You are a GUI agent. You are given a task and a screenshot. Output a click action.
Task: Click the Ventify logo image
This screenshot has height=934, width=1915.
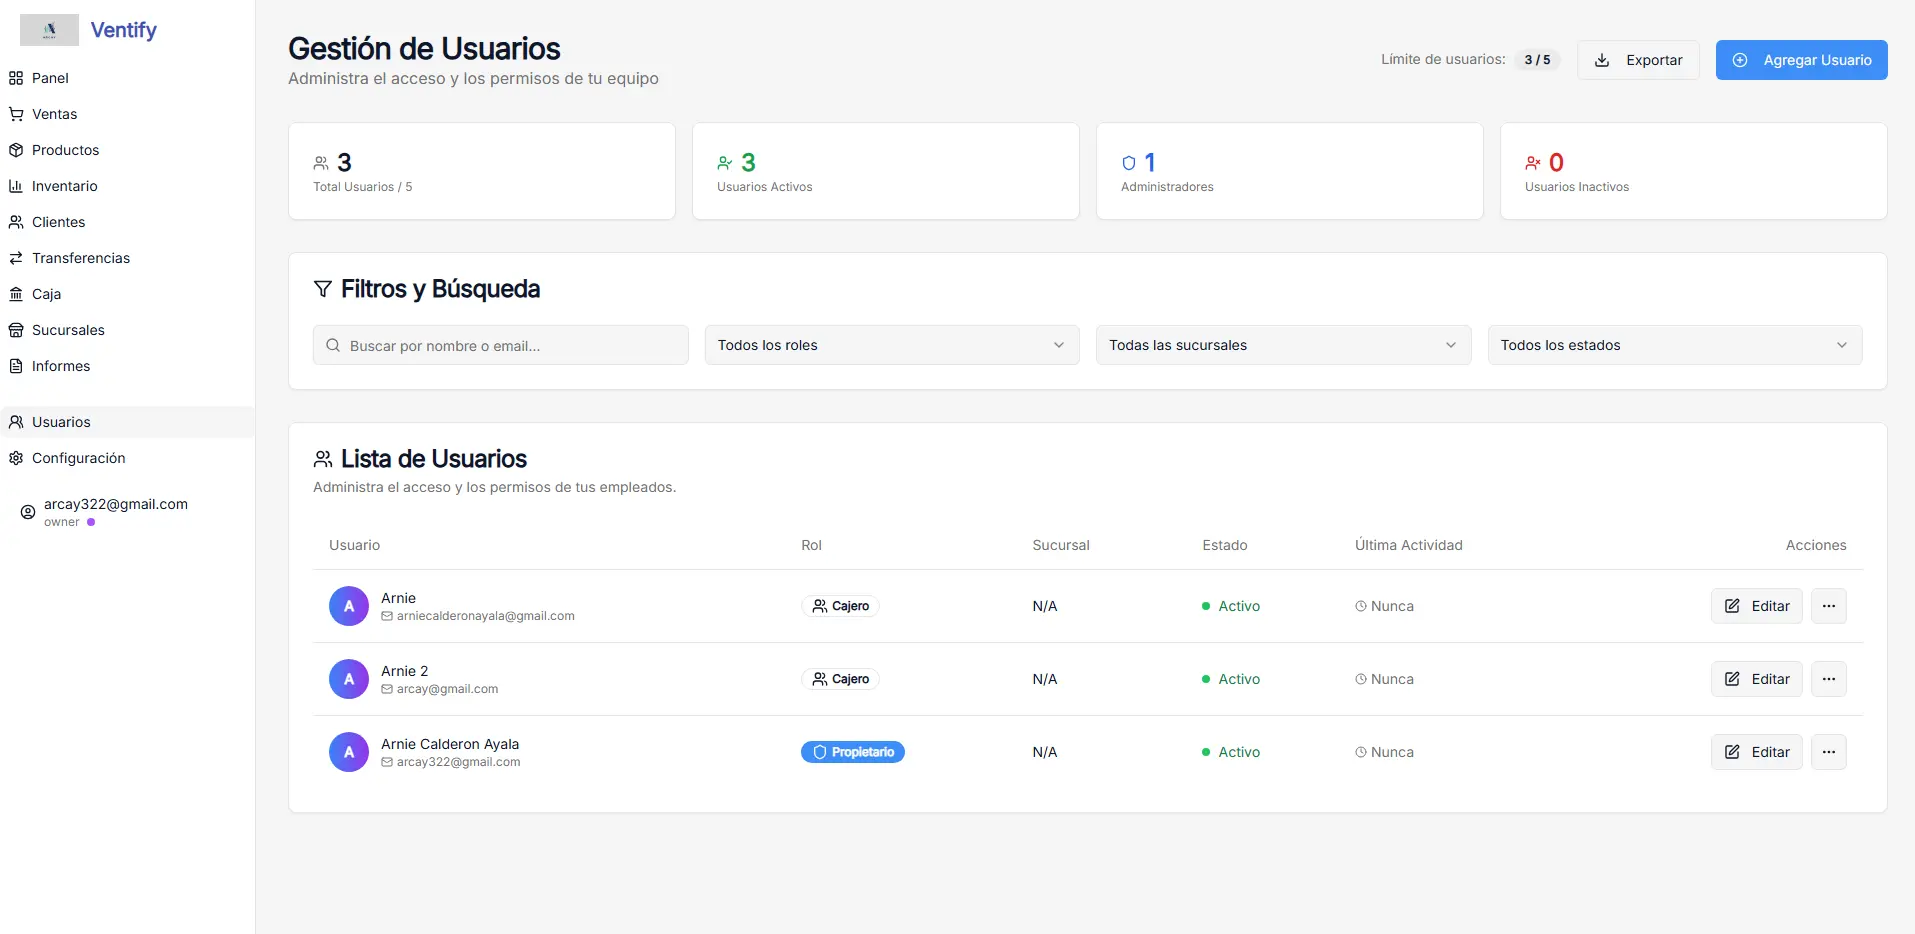click(49, 30)
